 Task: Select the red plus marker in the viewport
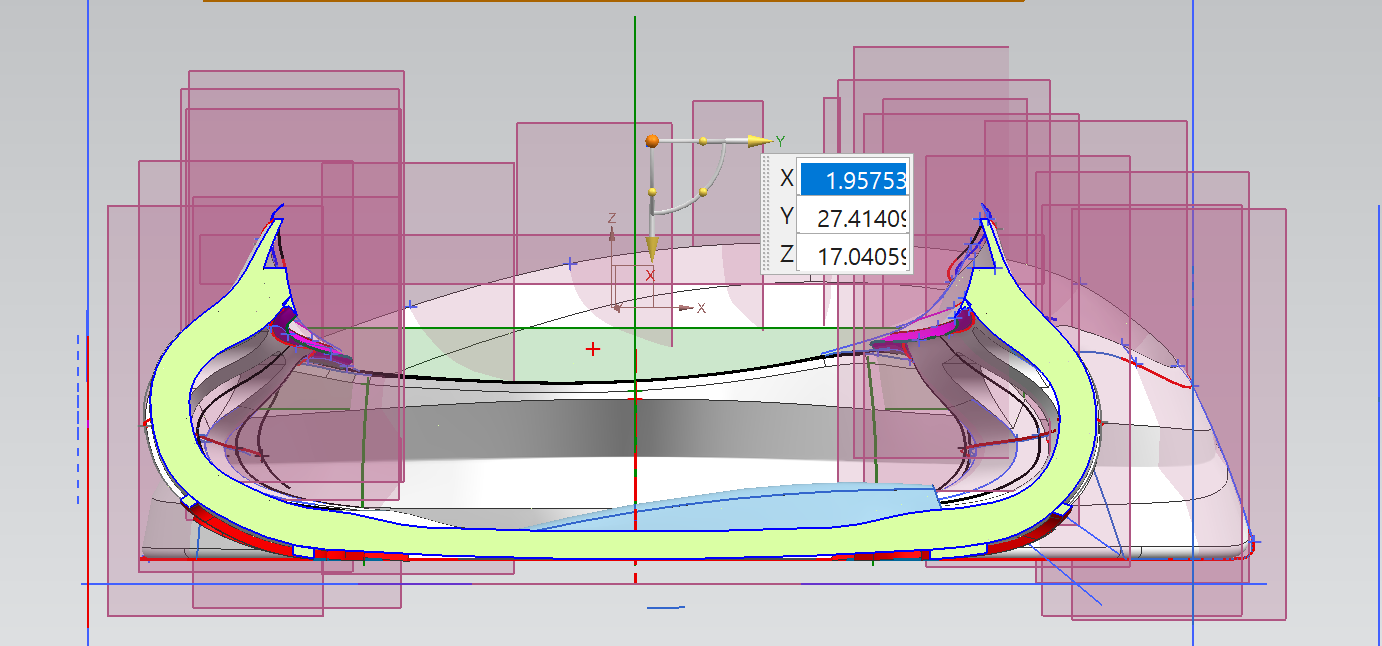tap(594, 349)
